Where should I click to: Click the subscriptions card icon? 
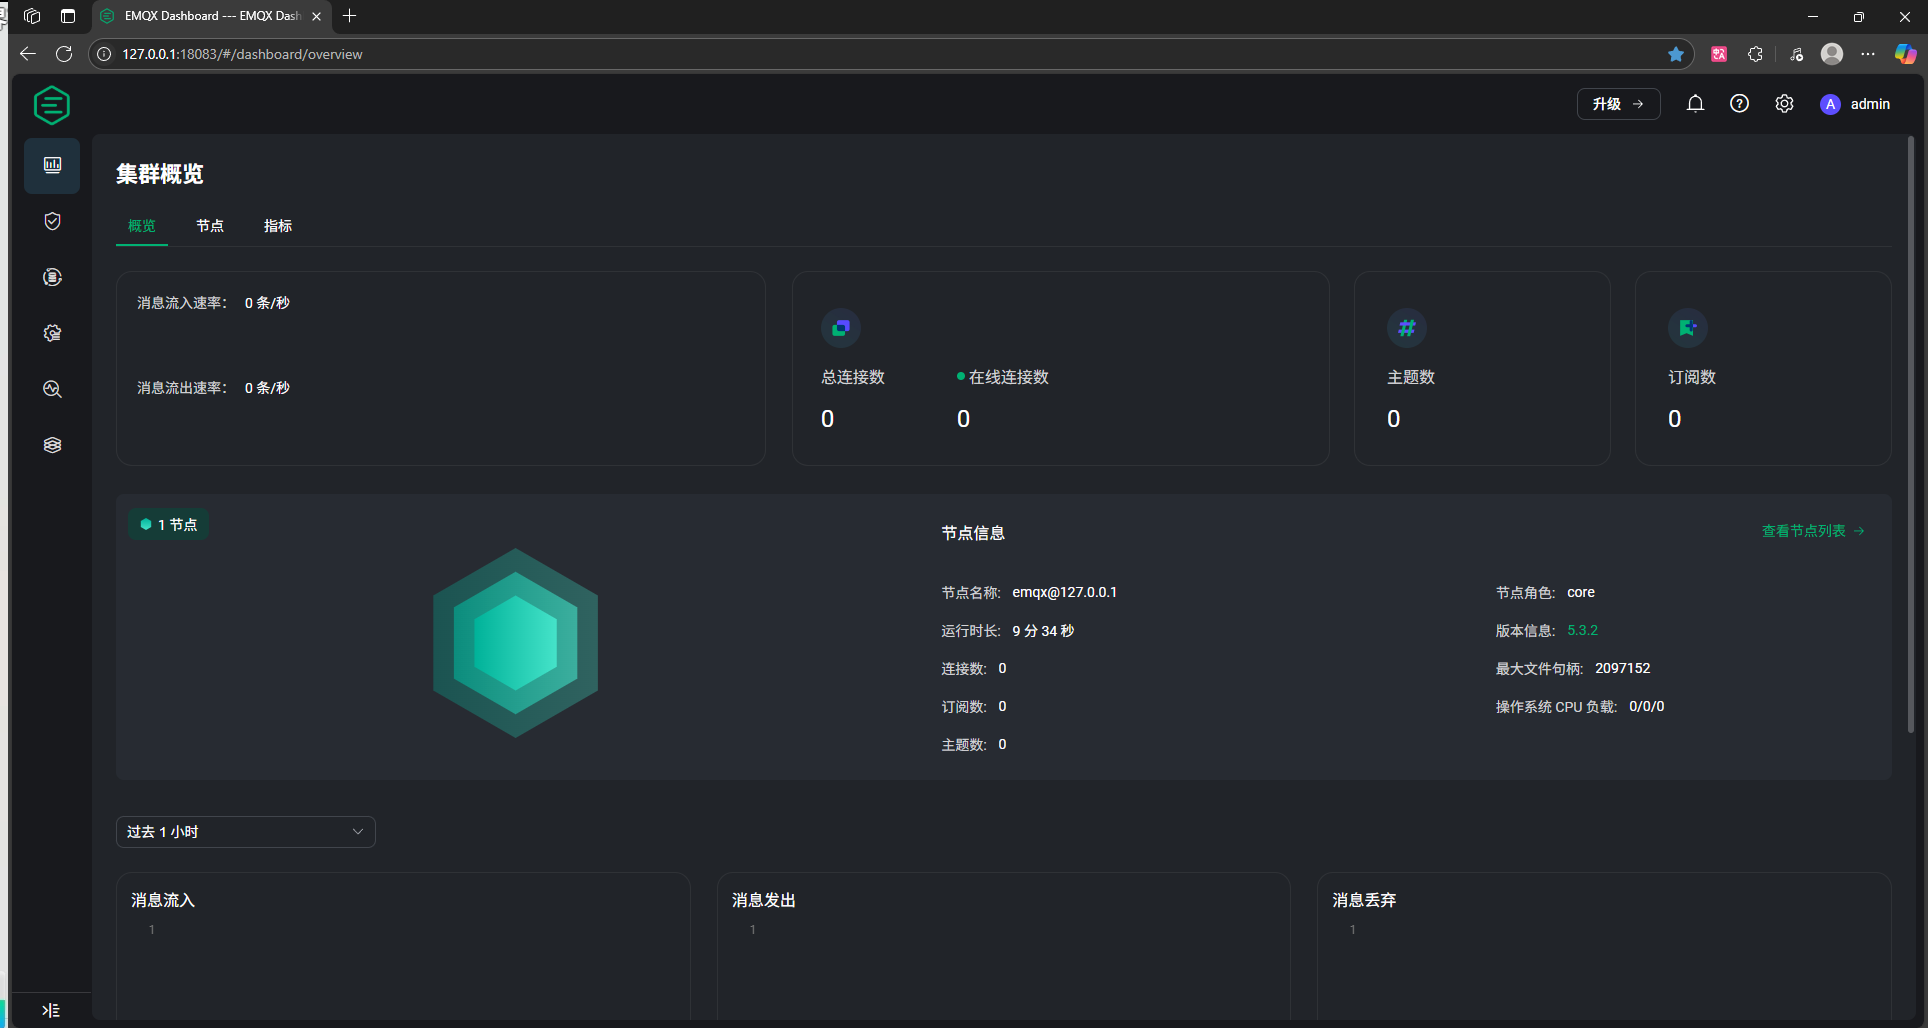(x=1688, y=328)
